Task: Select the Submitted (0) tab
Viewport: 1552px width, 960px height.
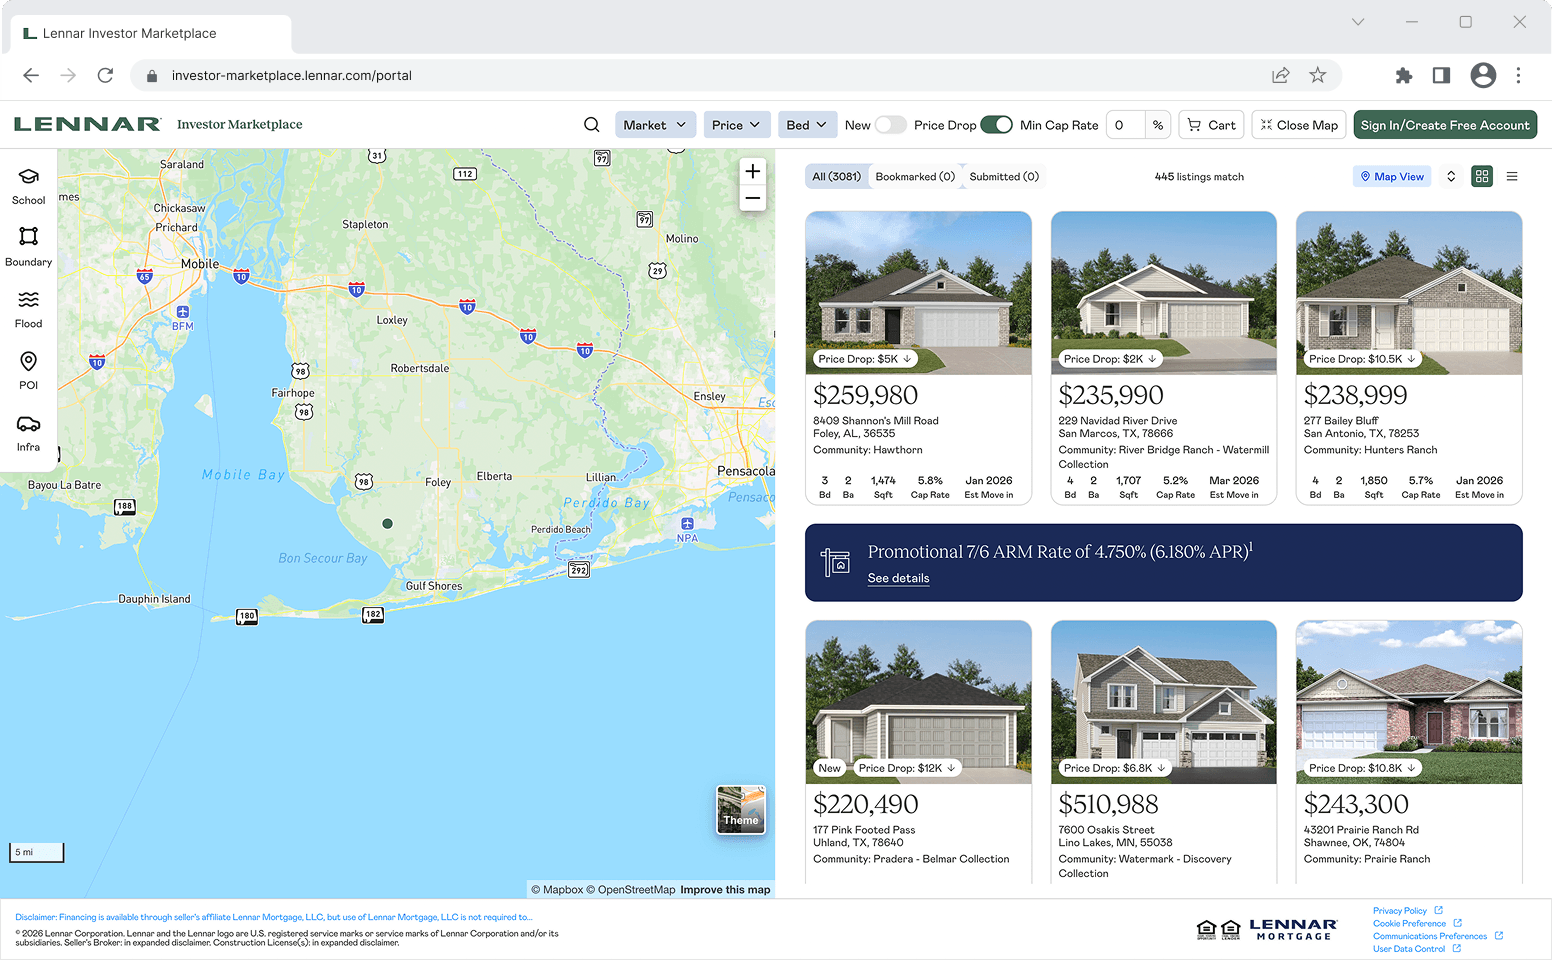Action: pyautogui.click(x=1004, y=176)
